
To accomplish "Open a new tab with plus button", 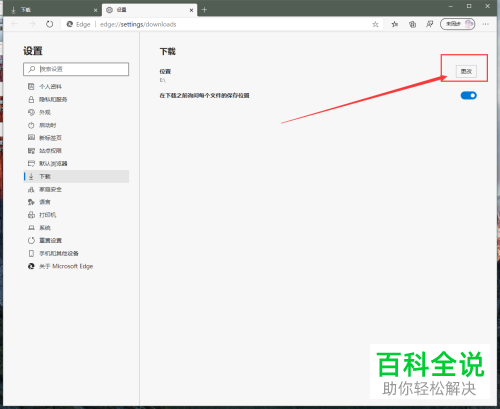I will (x=204, y=10).
